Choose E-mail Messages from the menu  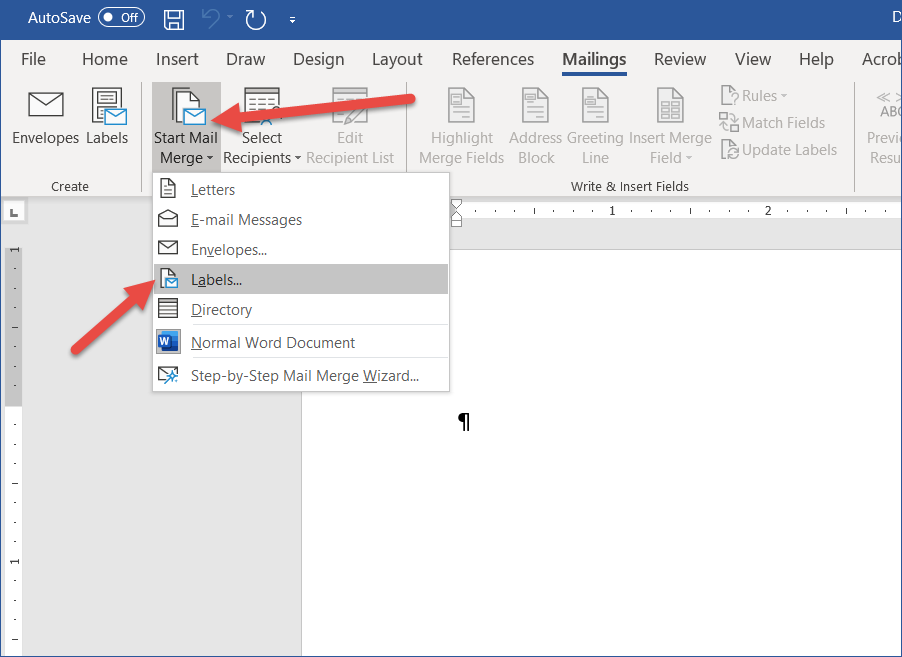[301, 219]
